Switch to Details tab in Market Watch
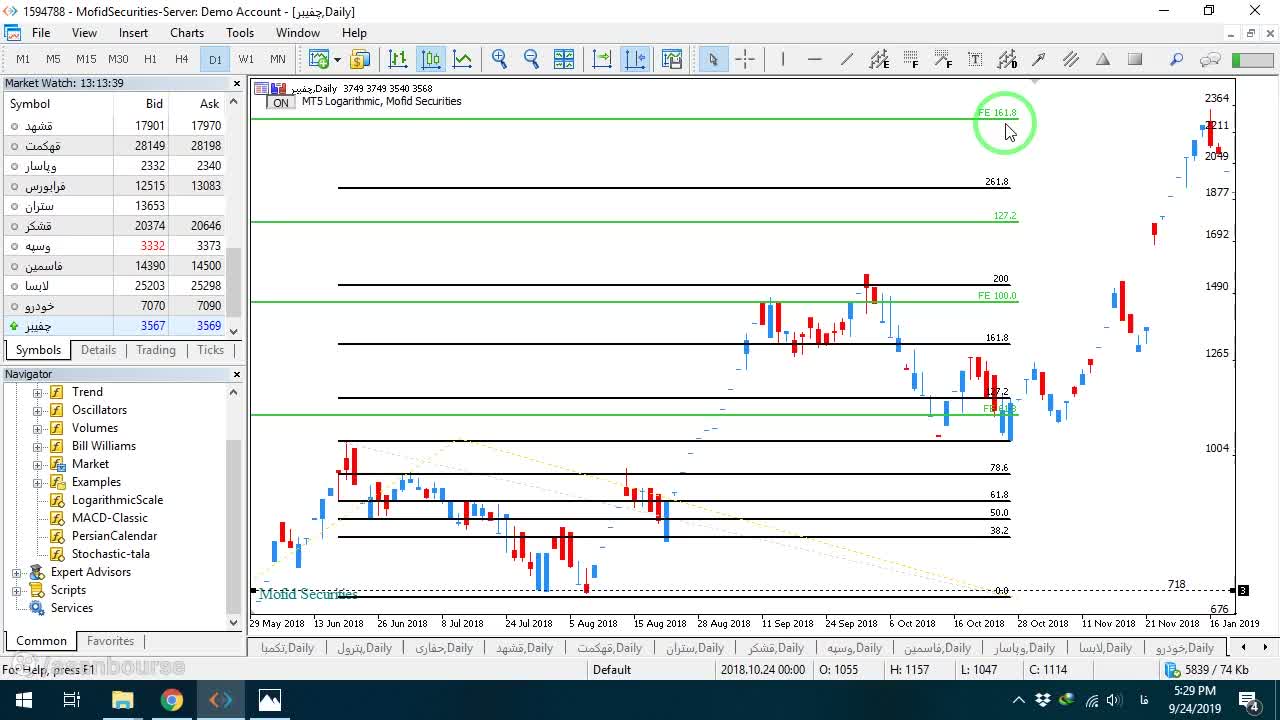The width and height of the screenshot is (1280, 720). pyautogui.click(x=98, y=350)
